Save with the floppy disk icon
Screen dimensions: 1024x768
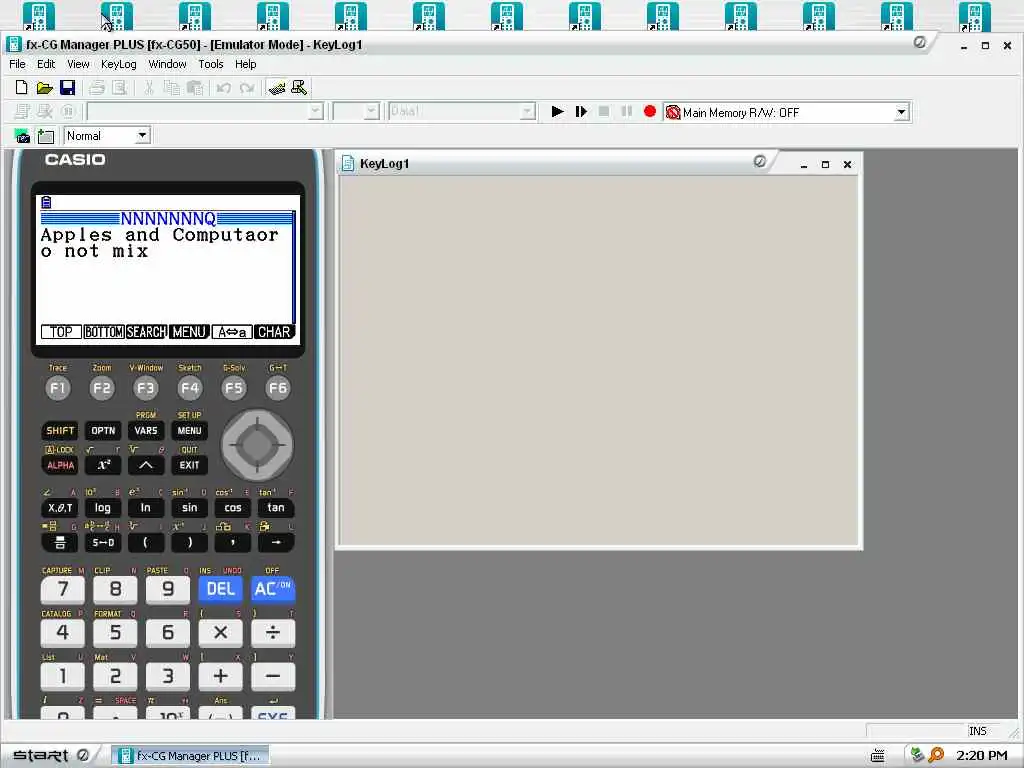coord(67,88)
